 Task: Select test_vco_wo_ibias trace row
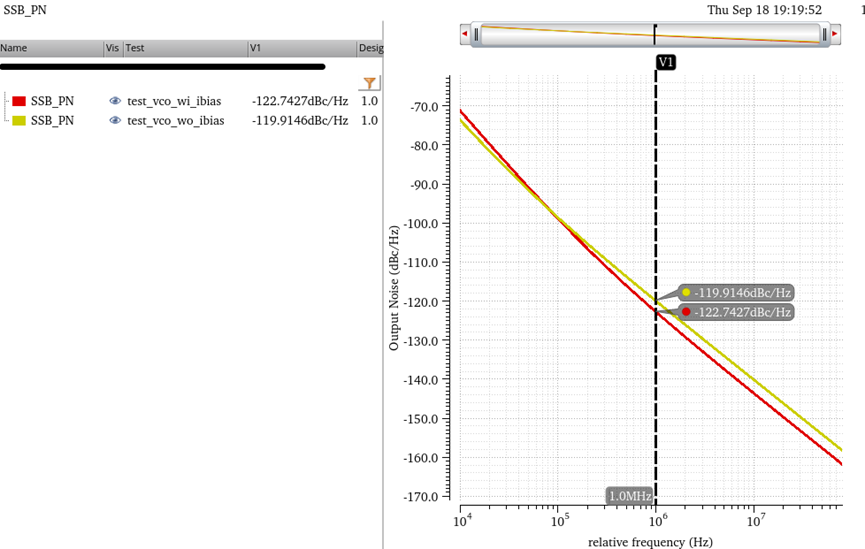pyautogui.click(x=175, y=121)
